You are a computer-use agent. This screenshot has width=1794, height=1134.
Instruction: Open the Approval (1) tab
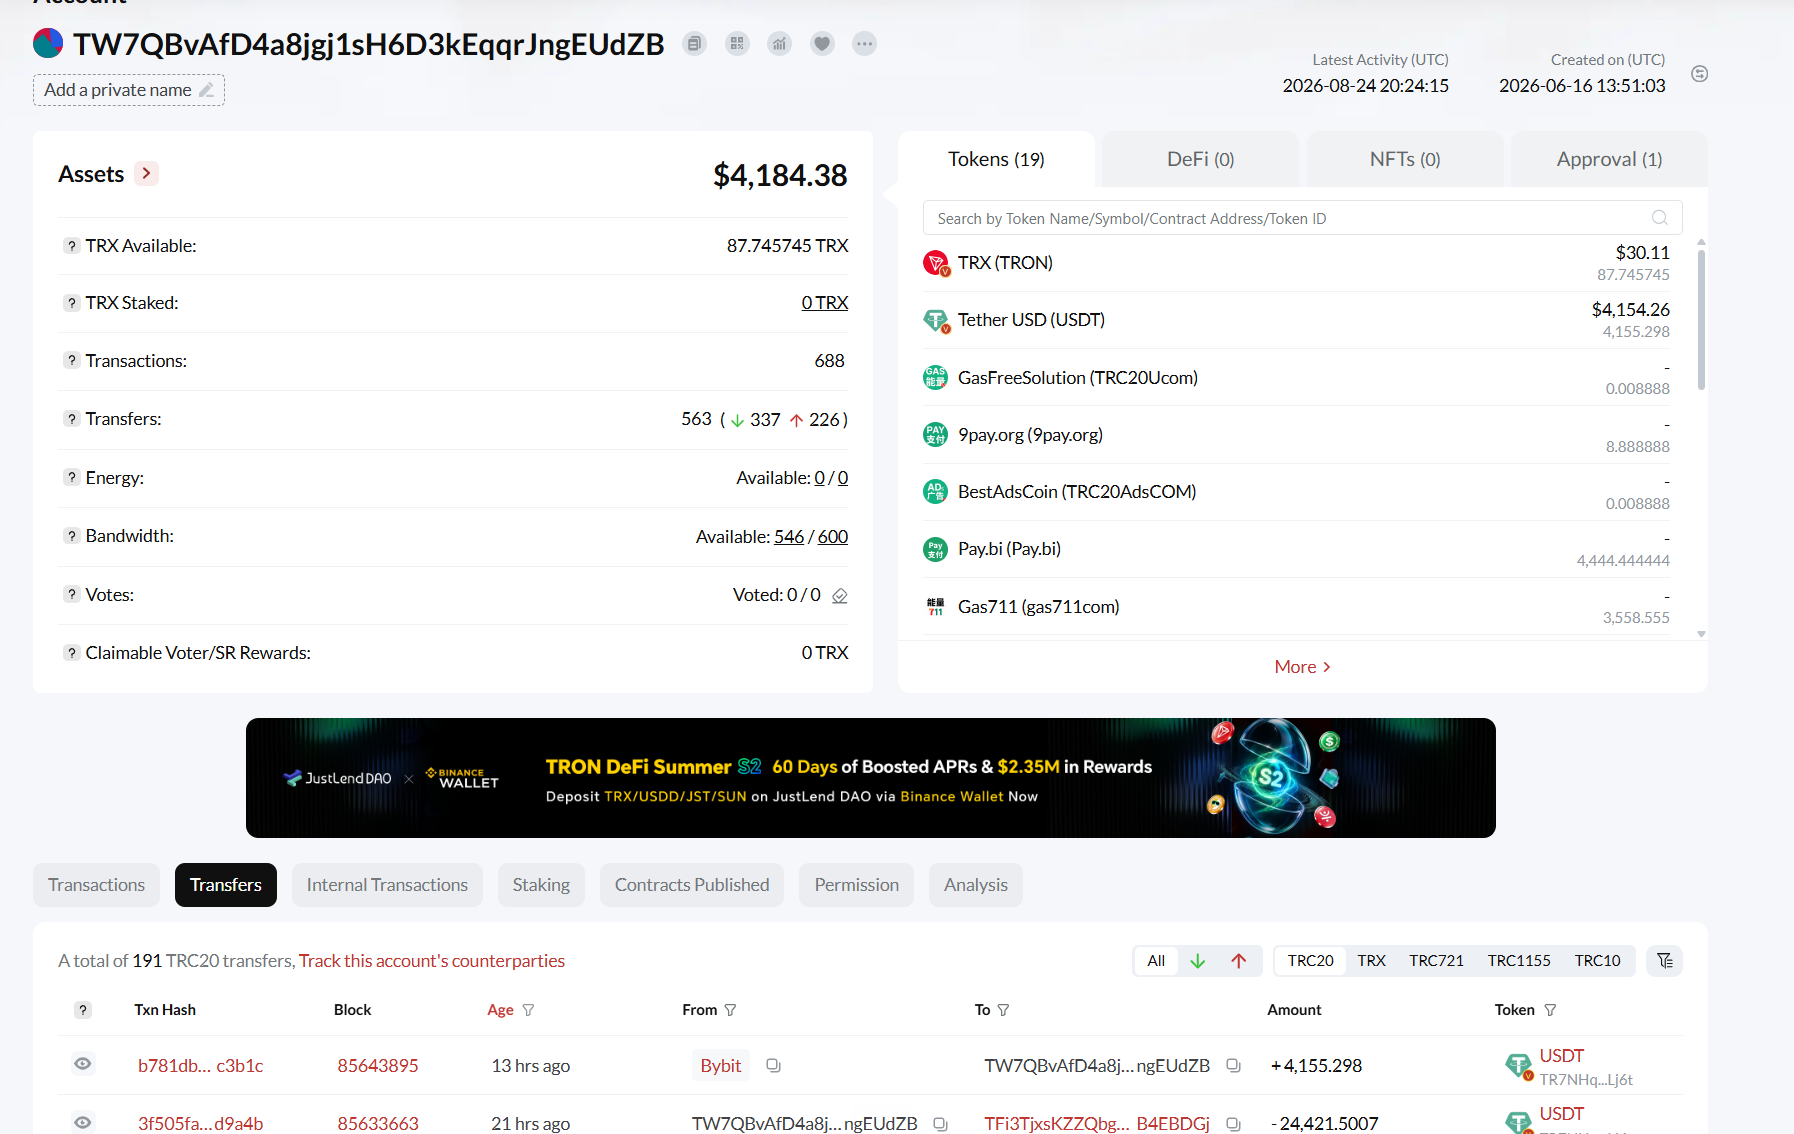[1609, 160]
